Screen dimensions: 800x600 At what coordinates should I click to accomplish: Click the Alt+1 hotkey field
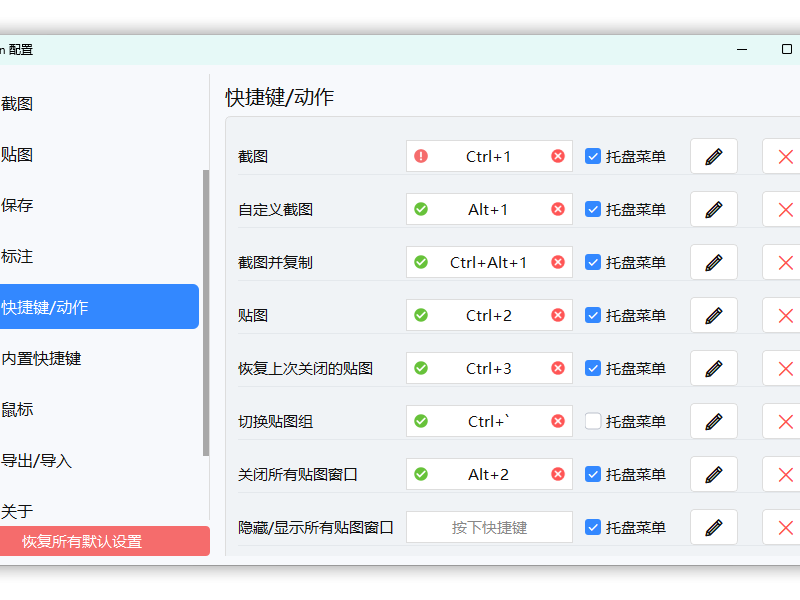[489, 209]
